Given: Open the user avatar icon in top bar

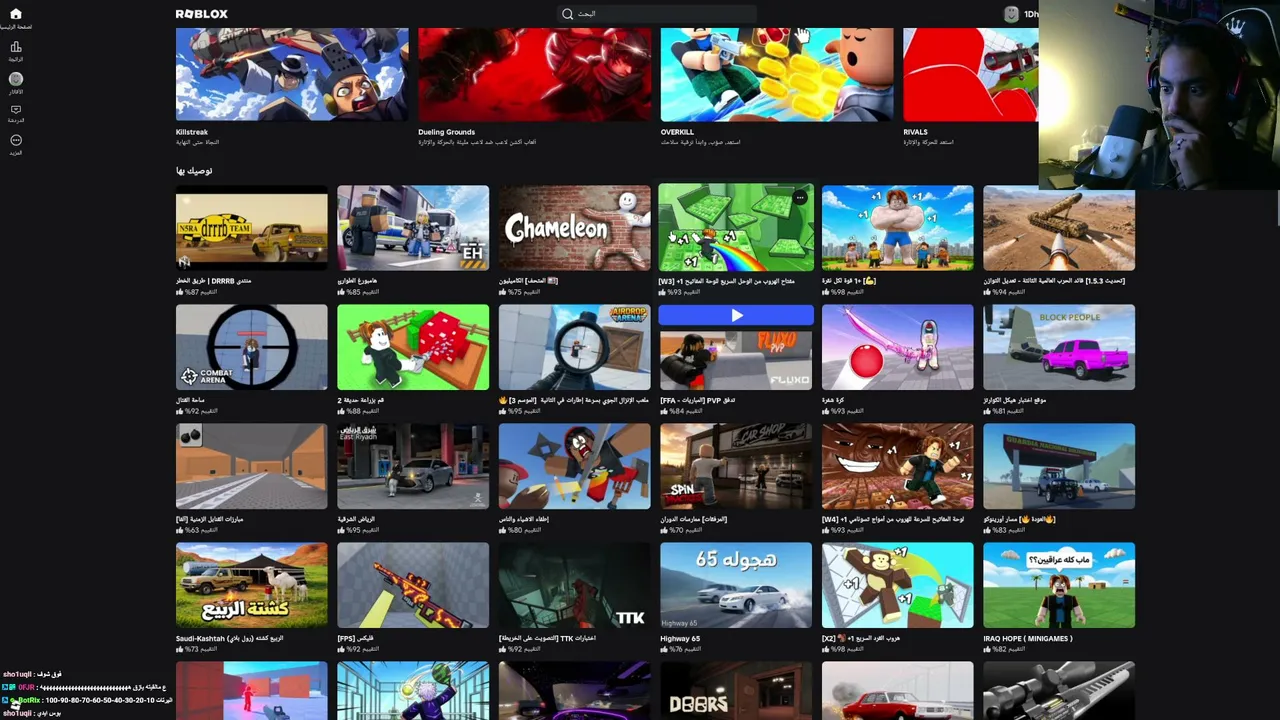Looking at the screenshot, I should pyautogui.click(x=1011, y=14).
